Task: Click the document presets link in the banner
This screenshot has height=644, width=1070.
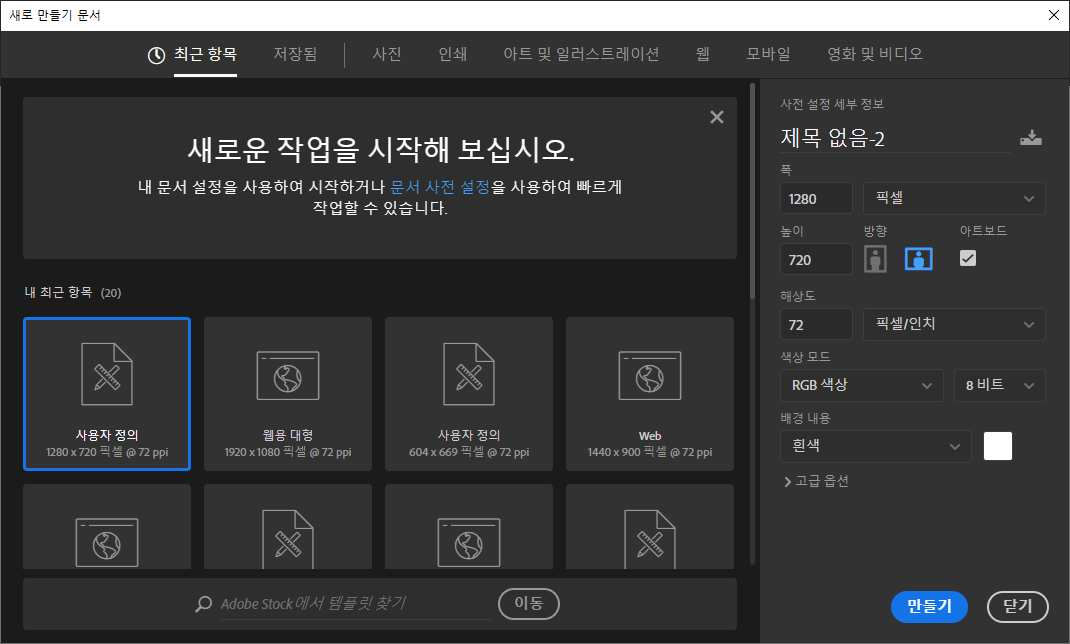Action: point(440,187)
